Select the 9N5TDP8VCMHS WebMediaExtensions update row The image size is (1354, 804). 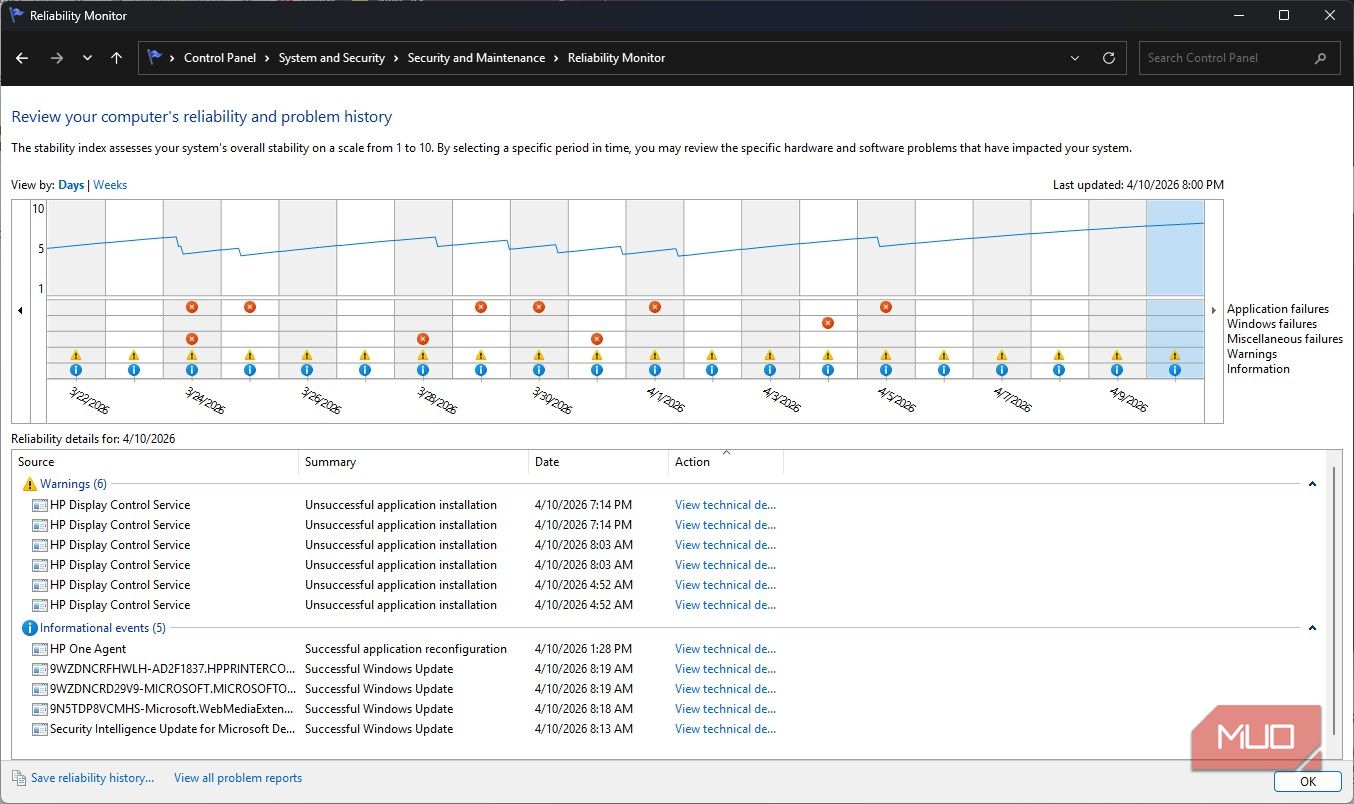404,709
